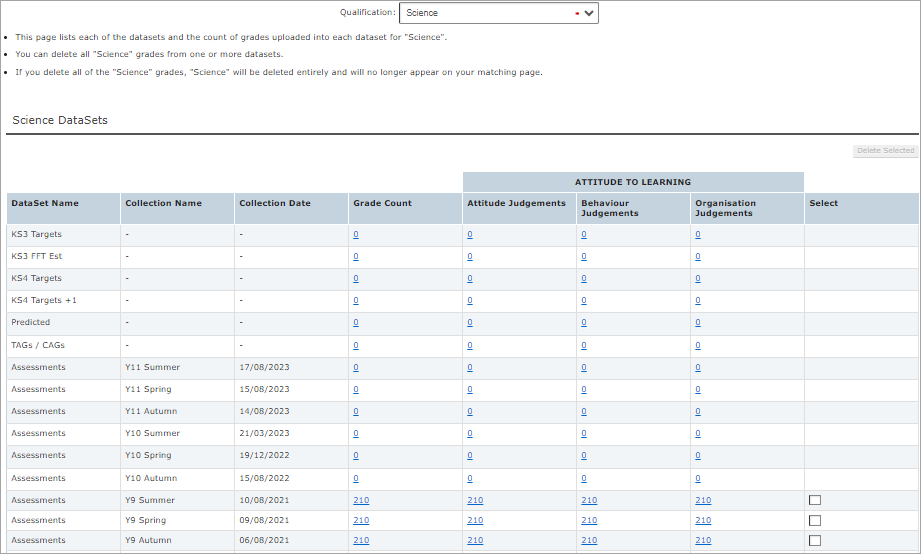Viewport: 921px width, 554px height.
Task: Click Y9 Spring Attitude Judgements 210 link
Action: click(475, 520)
